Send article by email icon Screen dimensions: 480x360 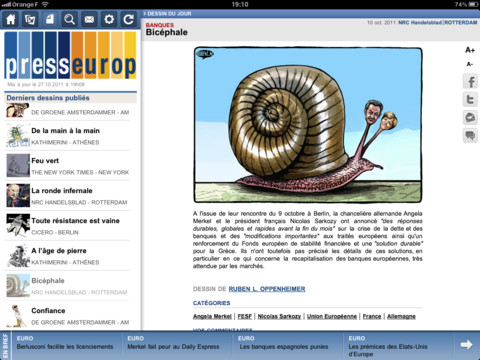(x=470, y=118)
